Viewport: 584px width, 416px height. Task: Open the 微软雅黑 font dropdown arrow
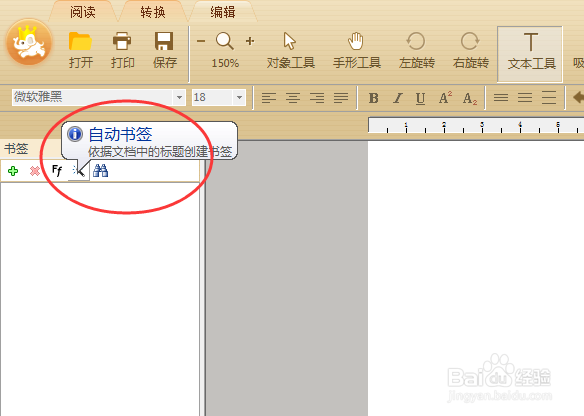[179, 98]
